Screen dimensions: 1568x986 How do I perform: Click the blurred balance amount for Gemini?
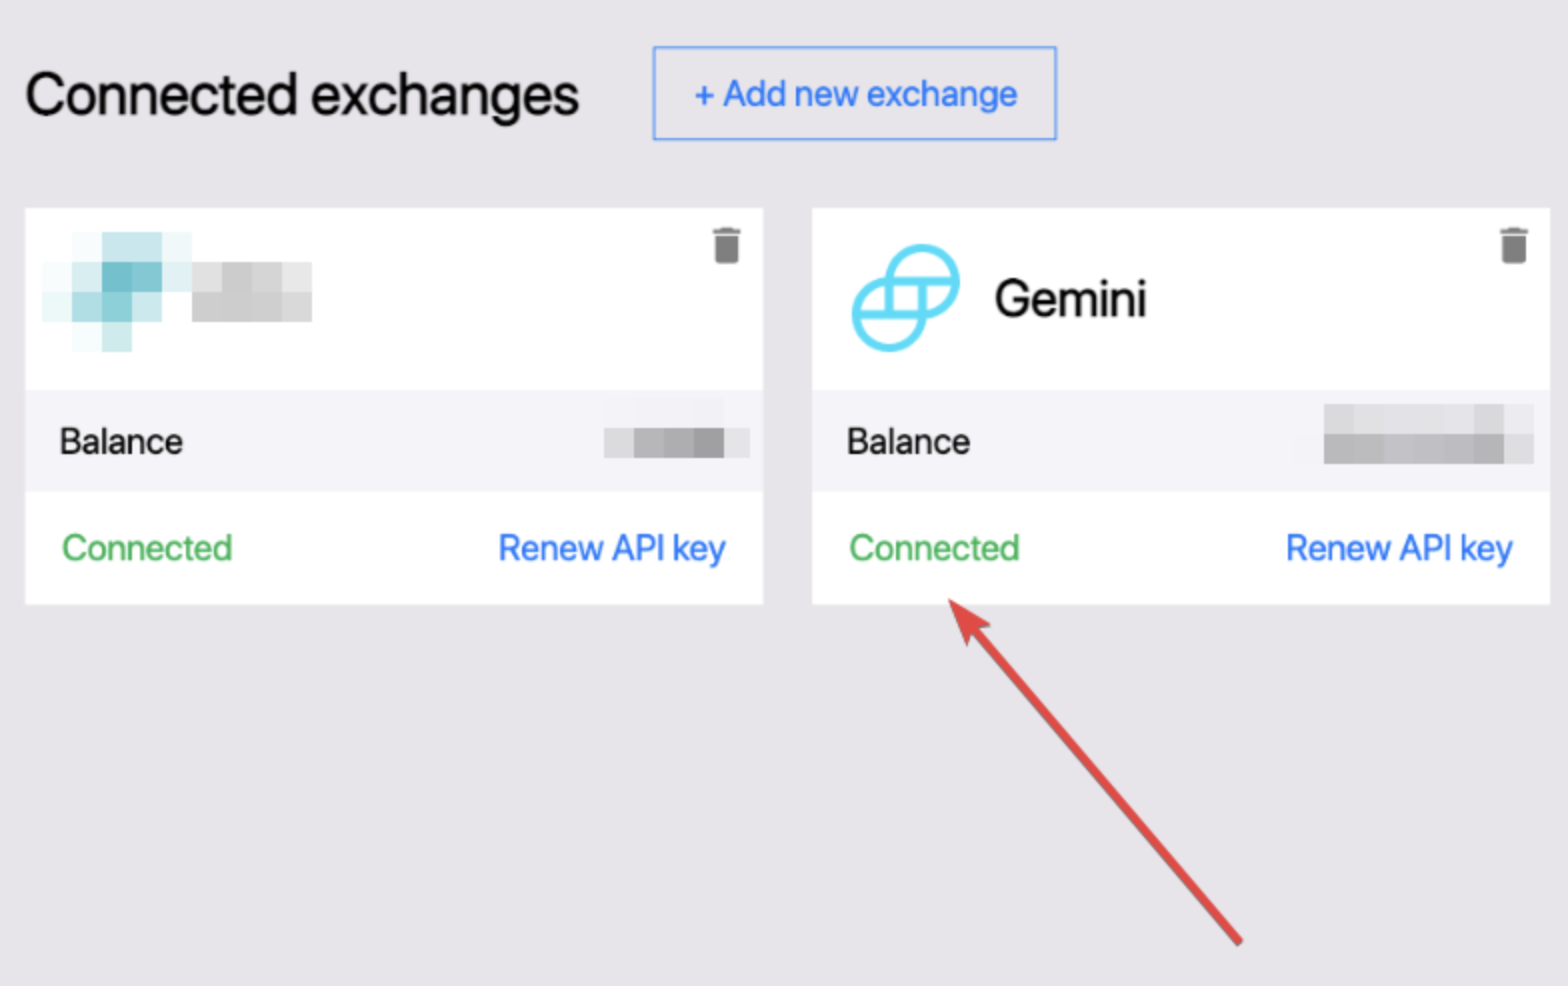coord(1427,434)
